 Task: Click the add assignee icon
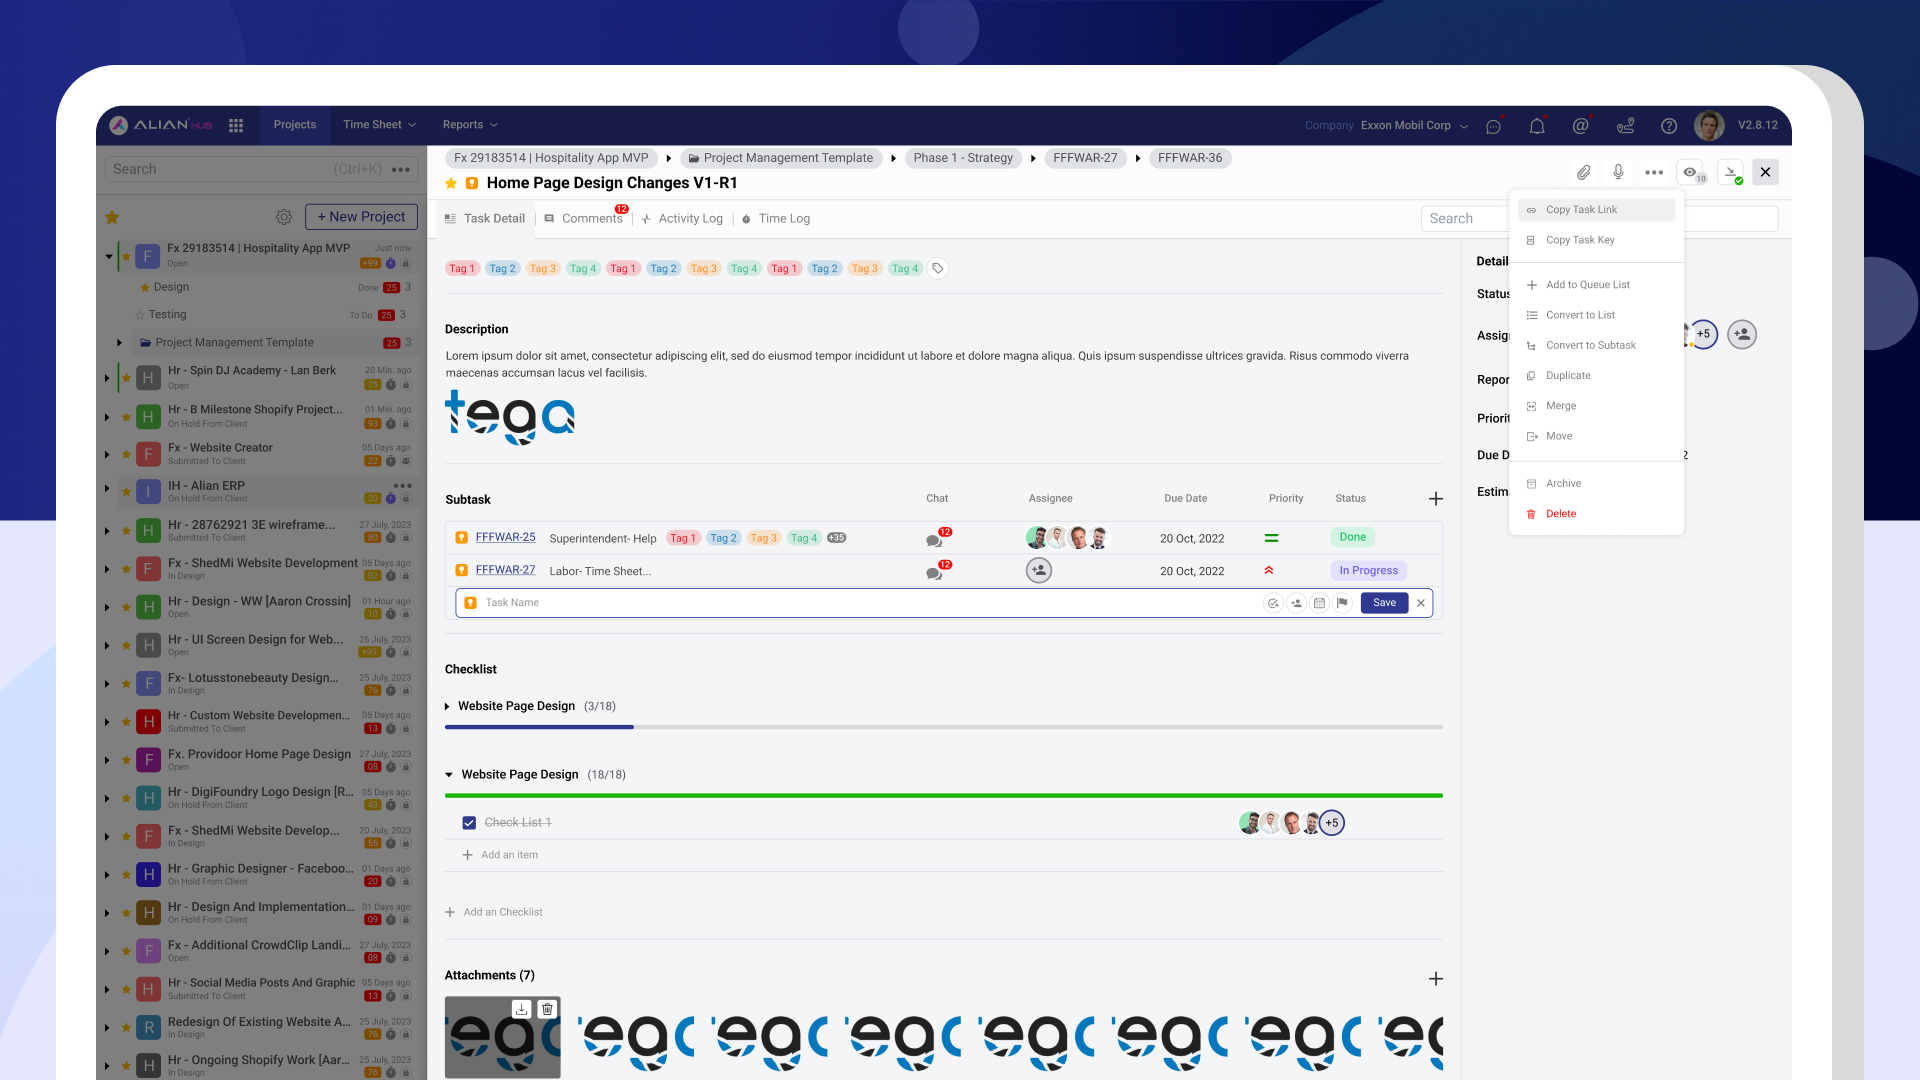pos(1741,335)
